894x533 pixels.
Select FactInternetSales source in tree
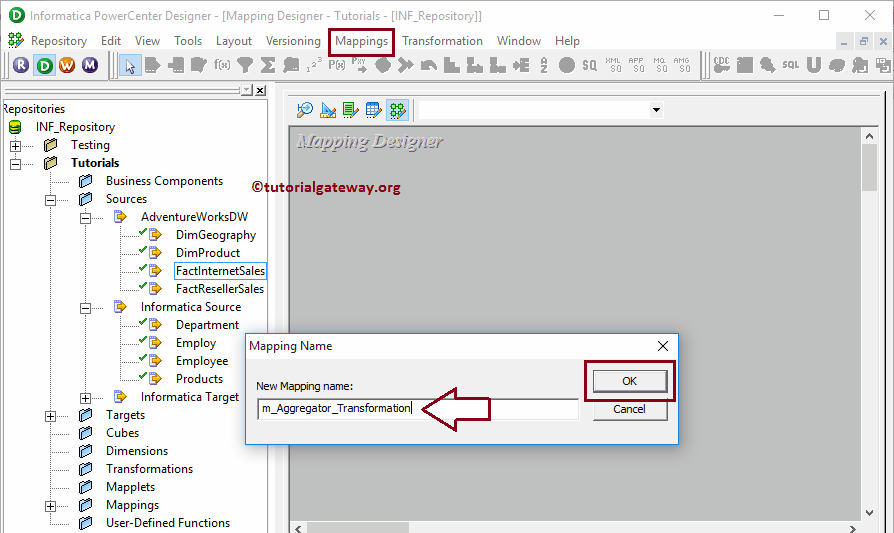coord(220,271)
